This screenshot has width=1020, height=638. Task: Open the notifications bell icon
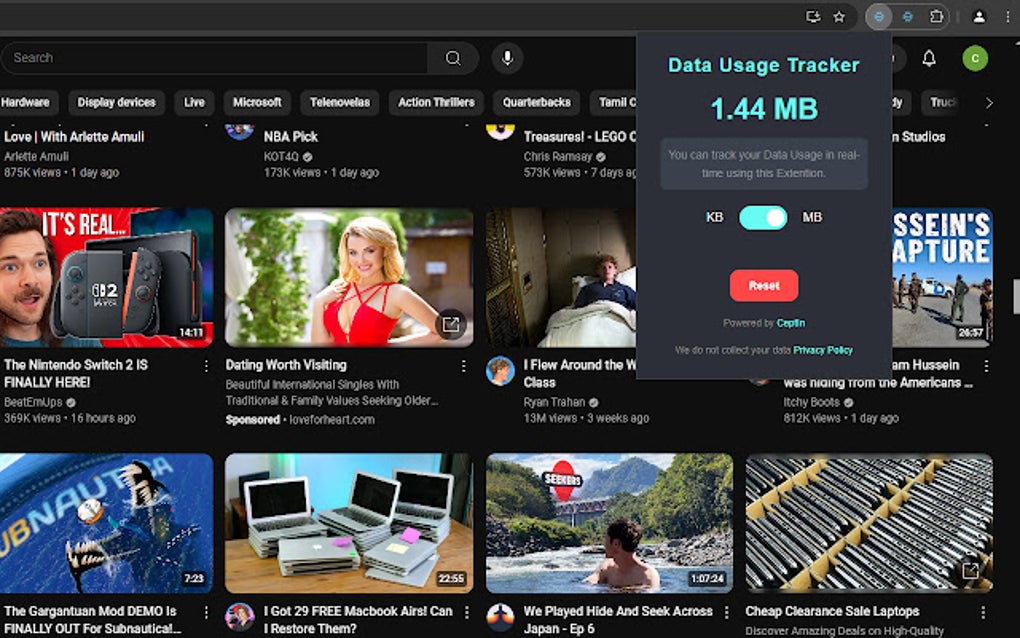(x=929, y=58)
